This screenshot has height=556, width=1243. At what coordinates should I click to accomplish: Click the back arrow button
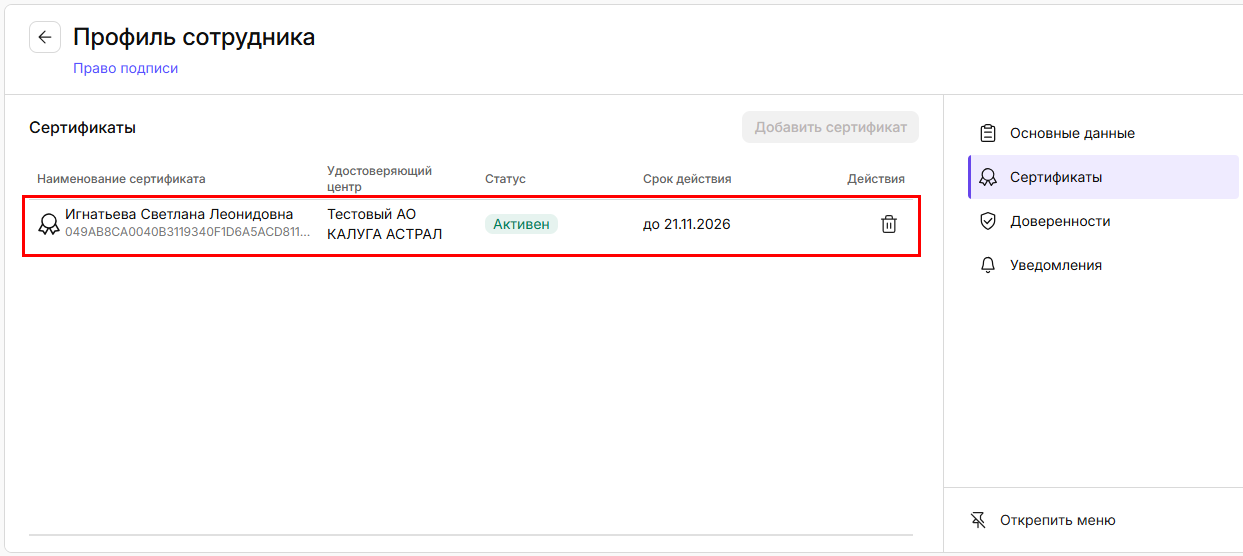(45, 37)
